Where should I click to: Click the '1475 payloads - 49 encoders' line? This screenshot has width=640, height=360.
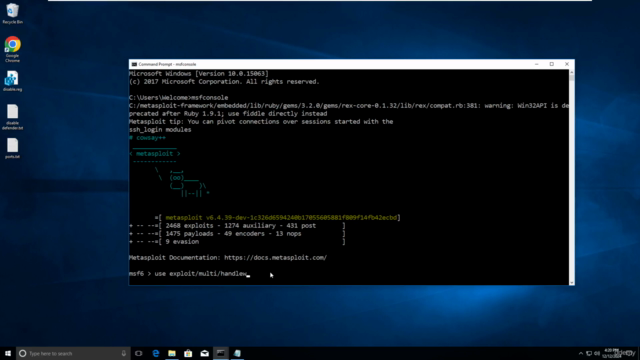[237, 233]
